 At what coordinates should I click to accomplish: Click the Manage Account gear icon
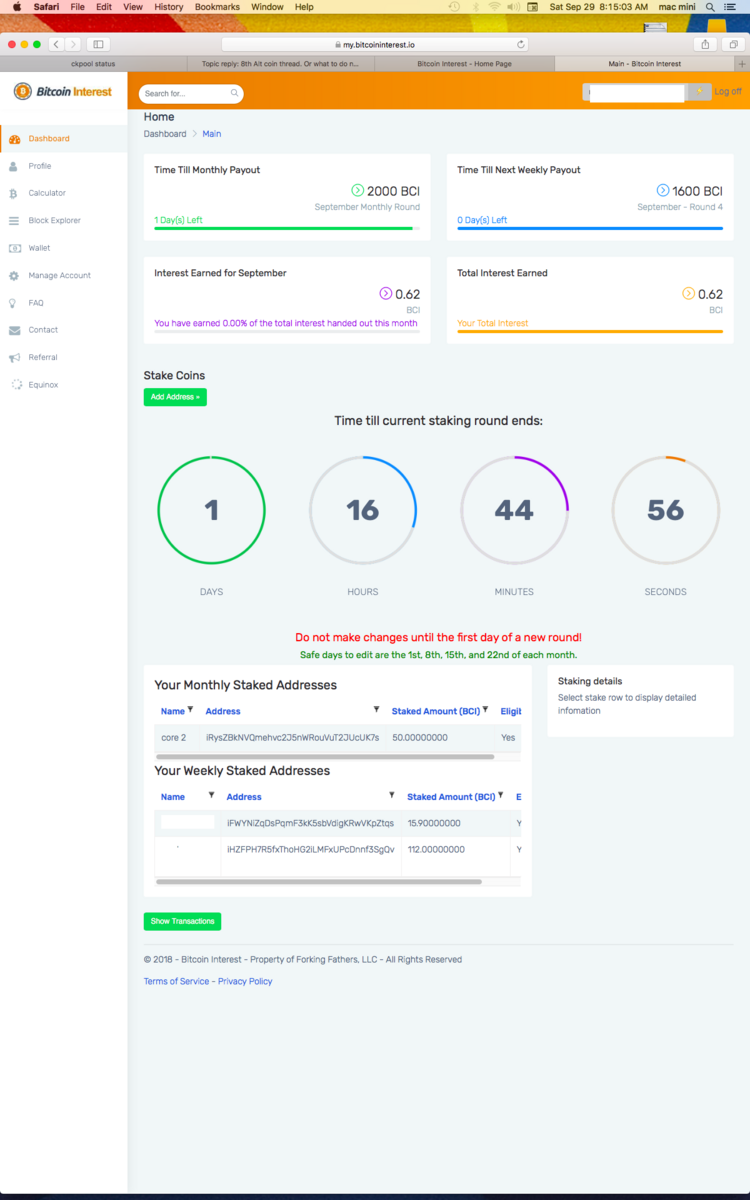pos(14,275)
